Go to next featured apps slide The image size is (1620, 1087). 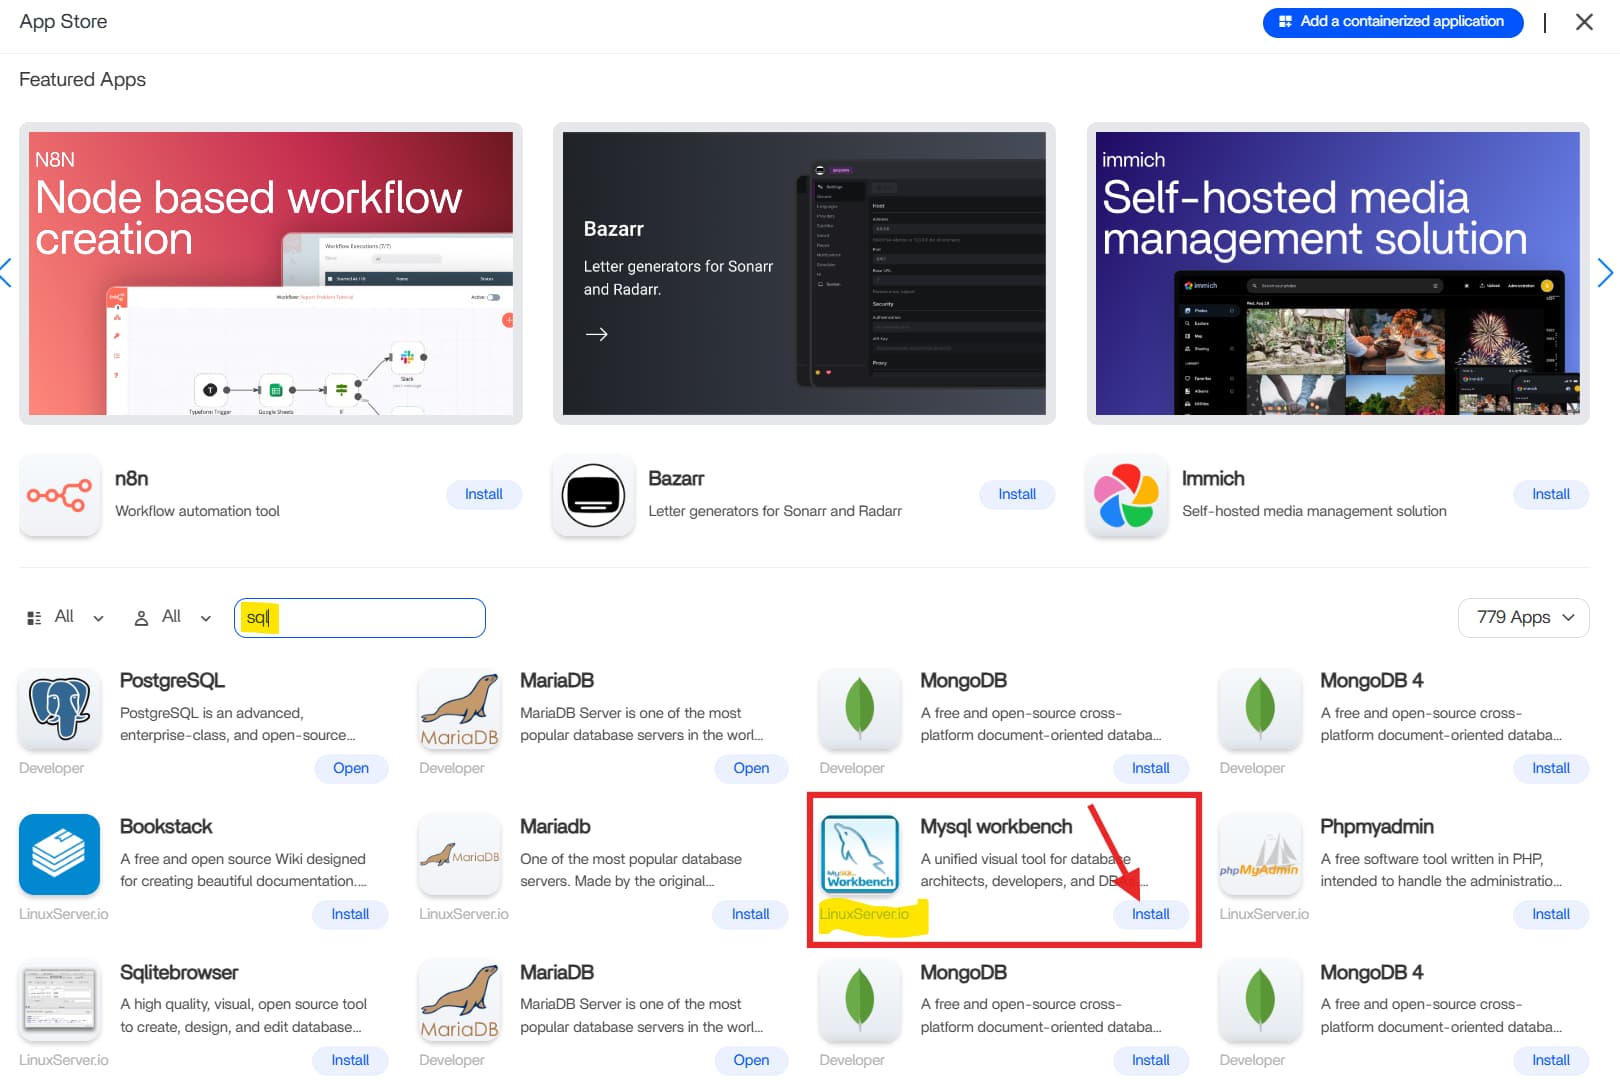point(1605,273)
